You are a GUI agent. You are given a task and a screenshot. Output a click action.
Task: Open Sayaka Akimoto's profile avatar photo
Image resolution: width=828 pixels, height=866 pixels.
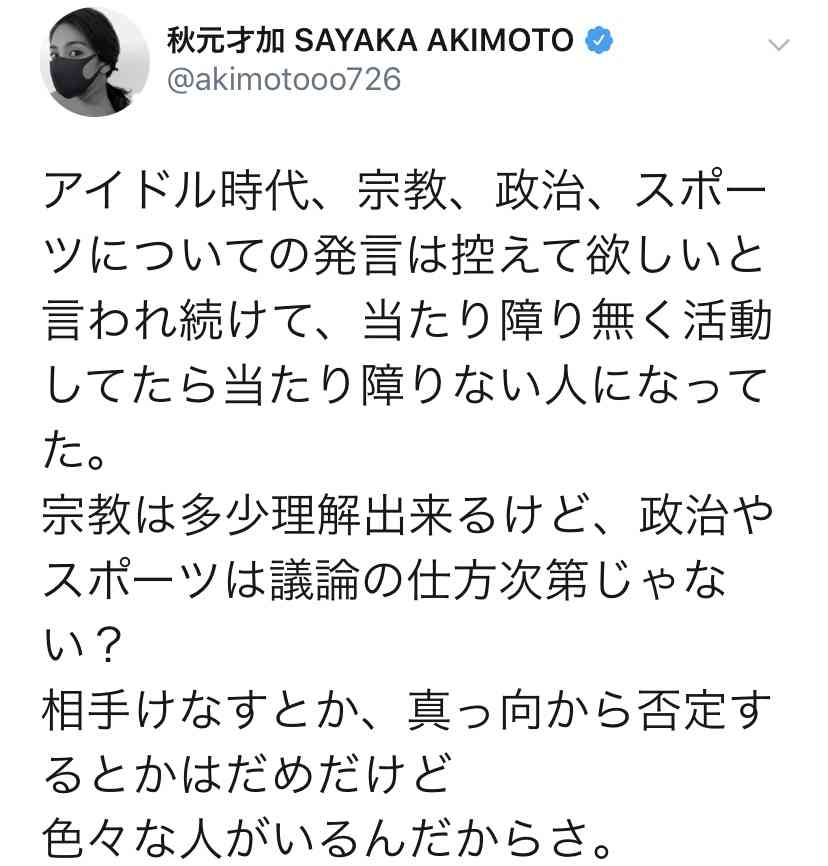tap(95, 62)
